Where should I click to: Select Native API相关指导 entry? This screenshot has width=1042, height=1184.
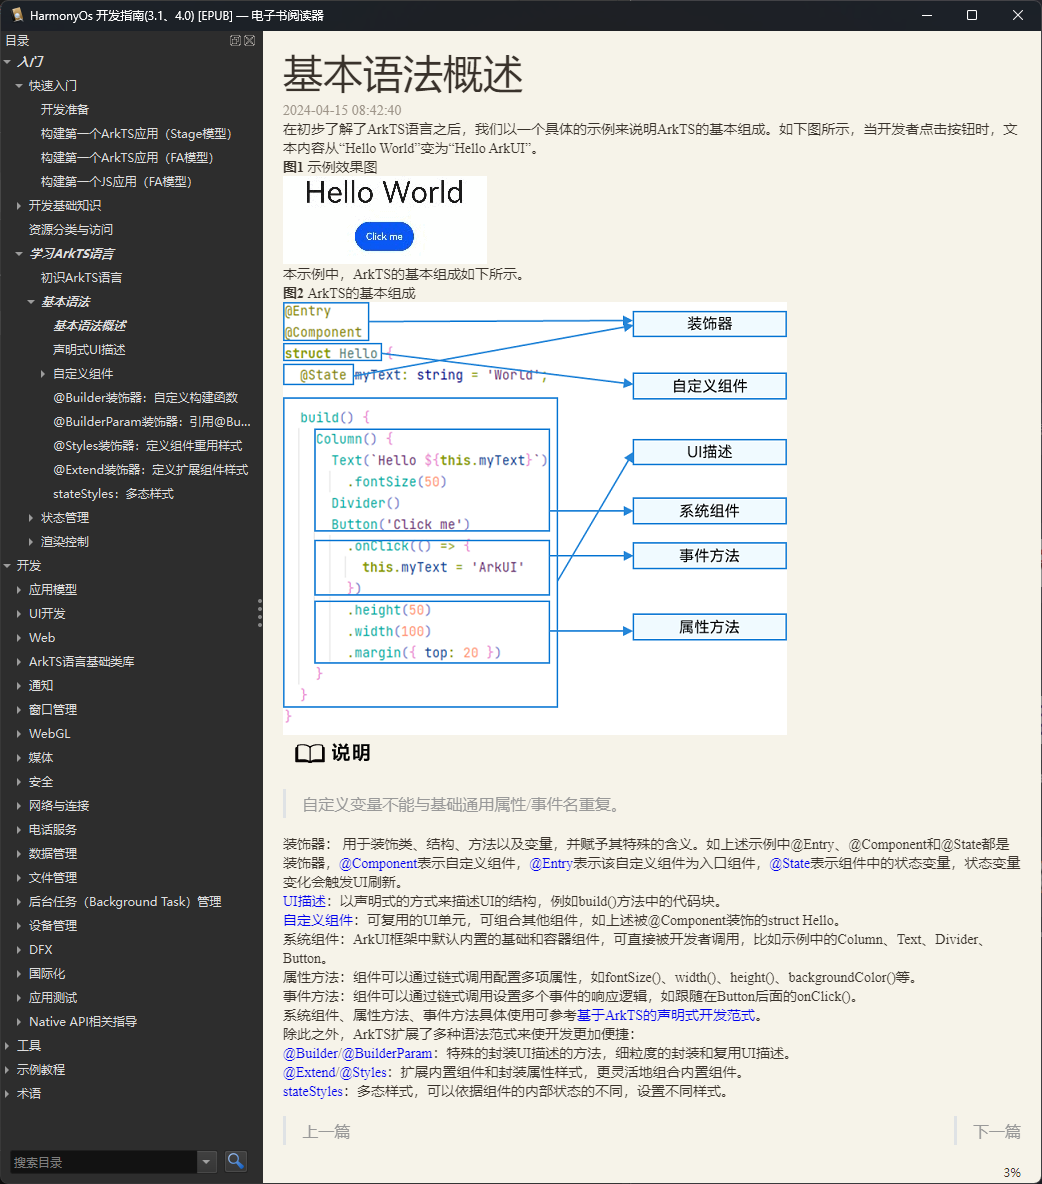click(x=83, y=1022)
